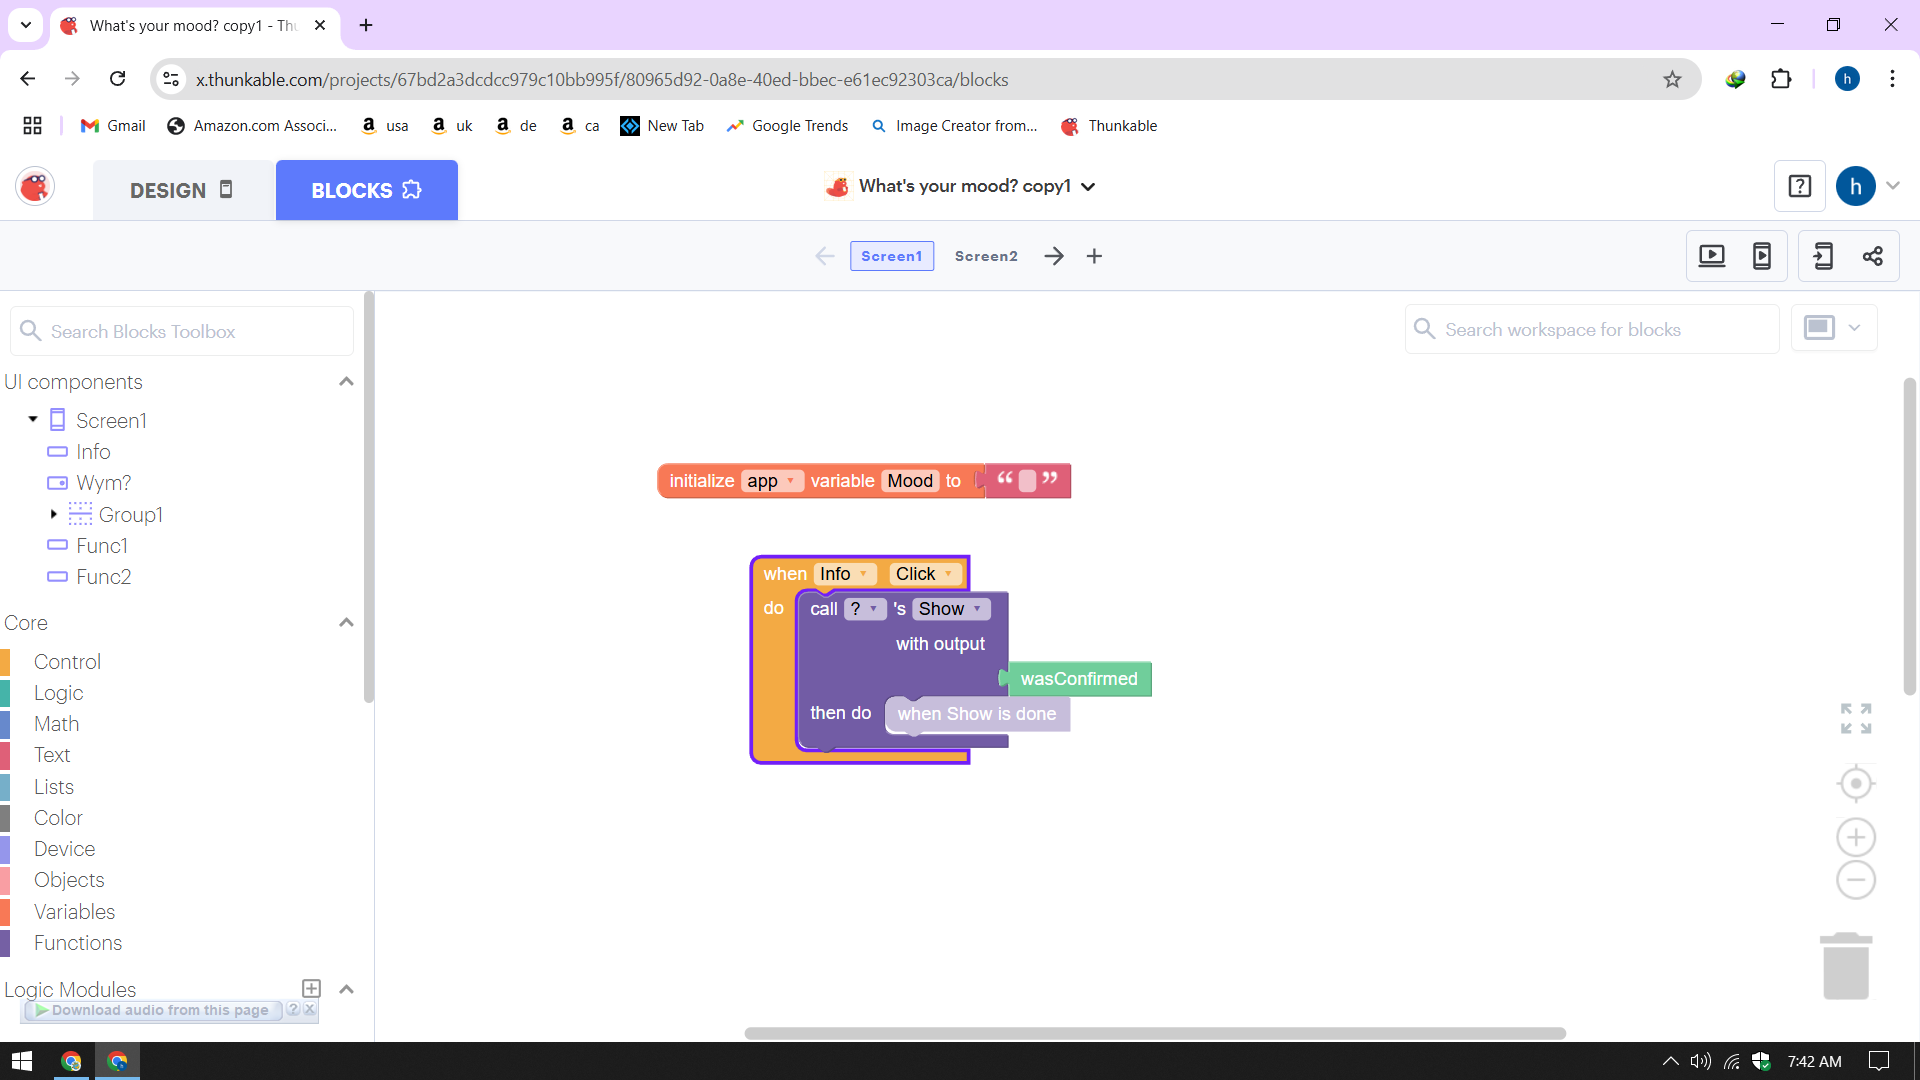Click the Search Blocks Toolbox field
Screen dimensions: 1920x1080
pos(182,331)
